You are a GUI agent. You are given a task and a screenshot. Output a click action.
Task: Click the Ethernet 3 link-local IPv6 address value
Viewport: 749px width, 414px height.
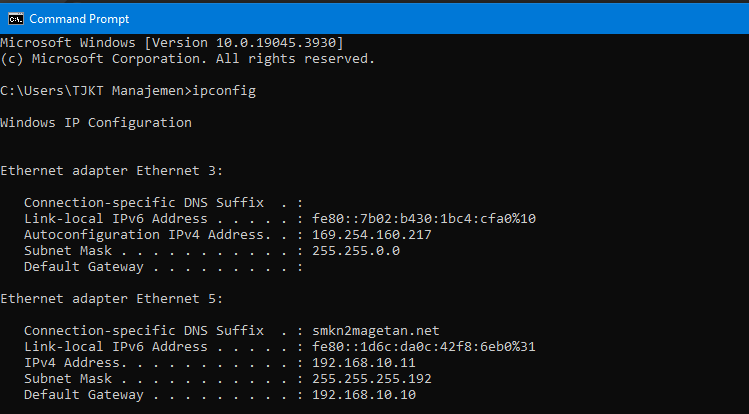[426, 219]
